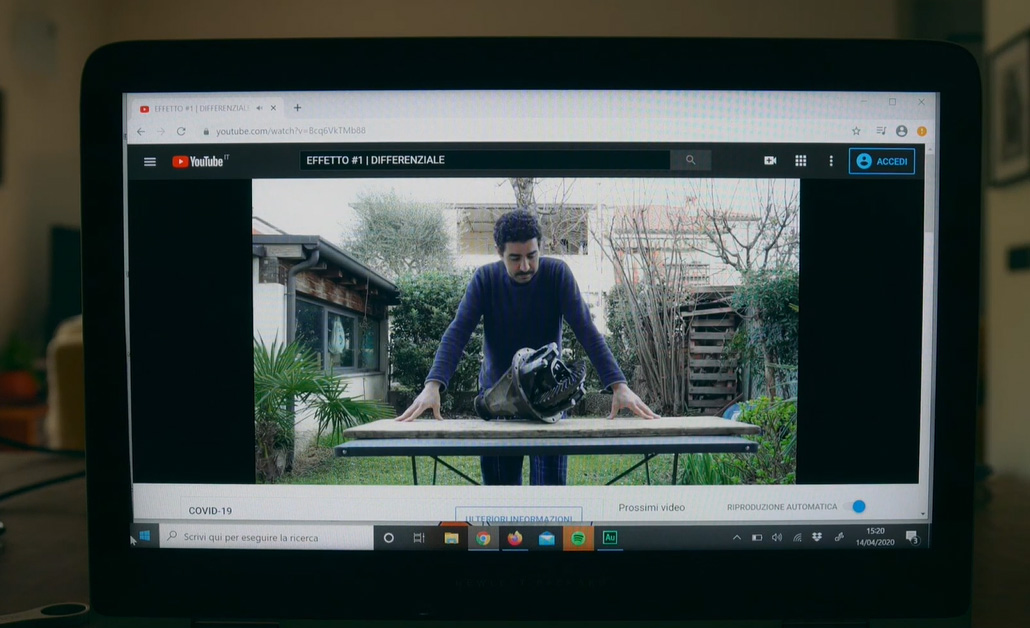Open the YouTube hamburger guide menu

pos(150,162)
